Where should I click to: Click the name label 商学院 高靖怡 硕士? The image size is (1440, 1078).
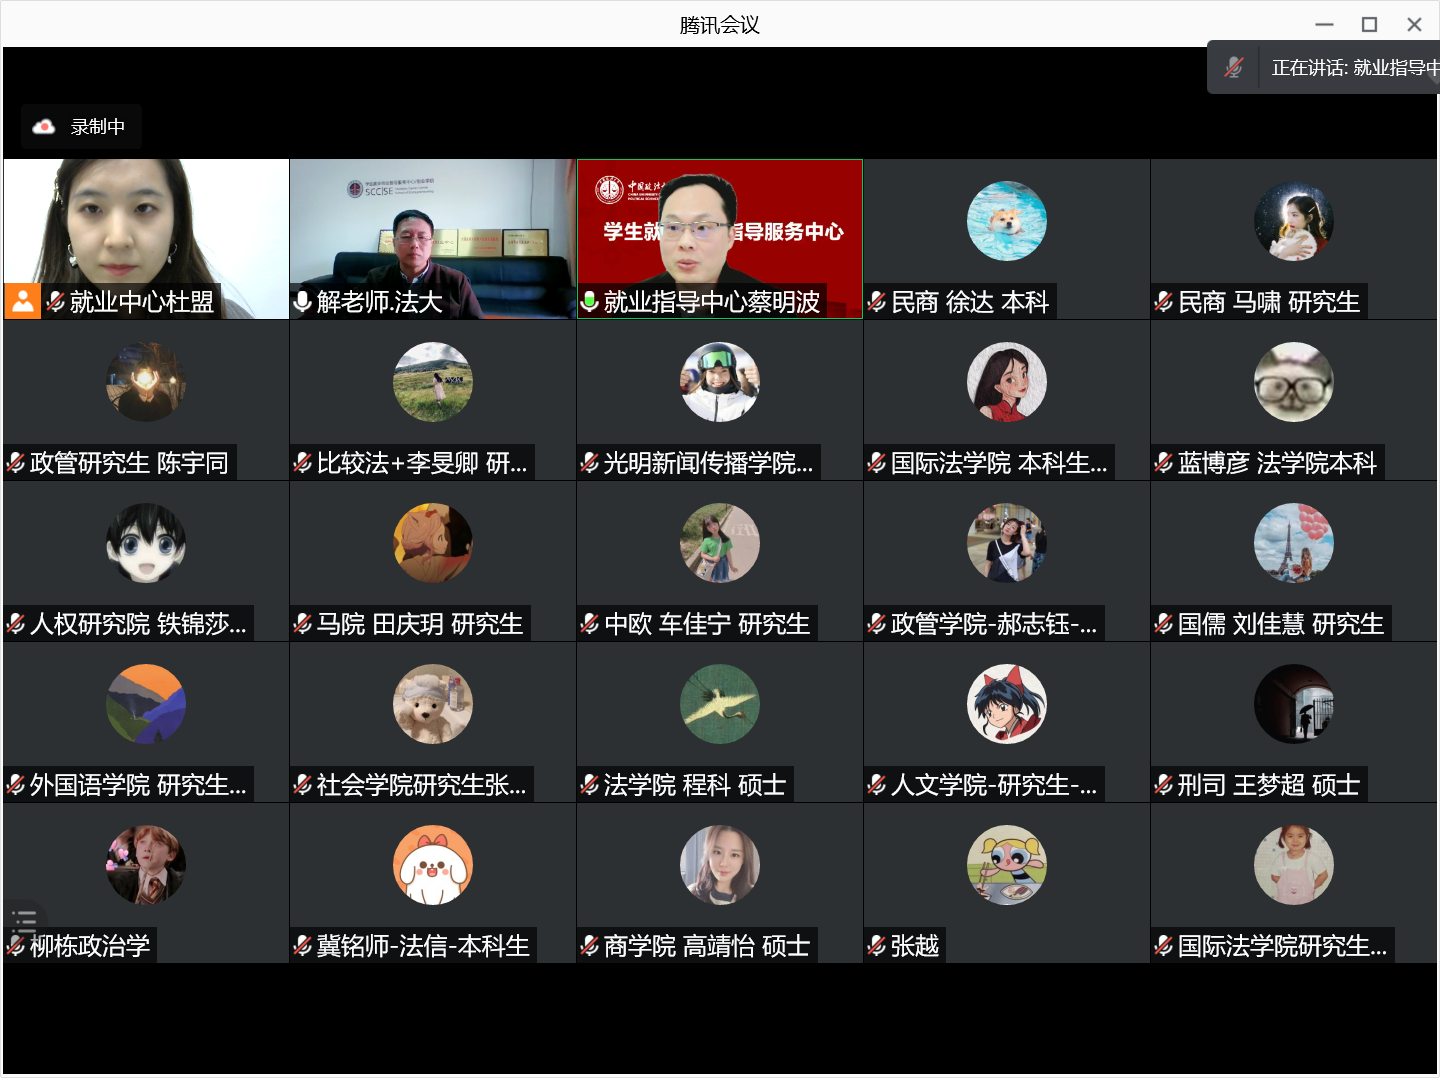coord(706,946)
